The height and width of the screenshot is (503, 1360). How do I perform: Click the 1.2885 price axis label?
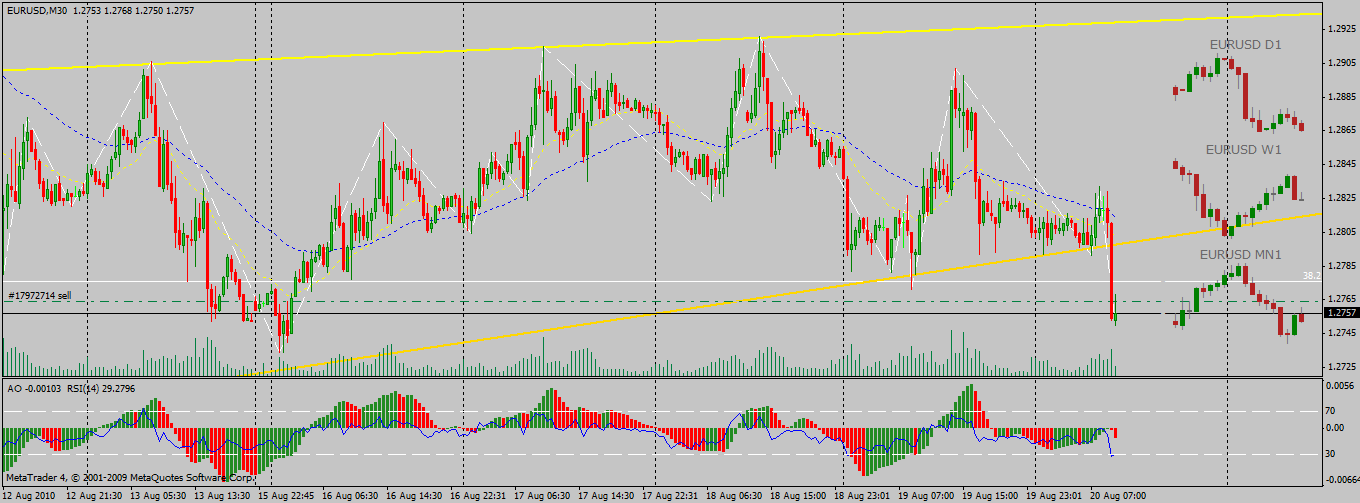(1341, 97)
